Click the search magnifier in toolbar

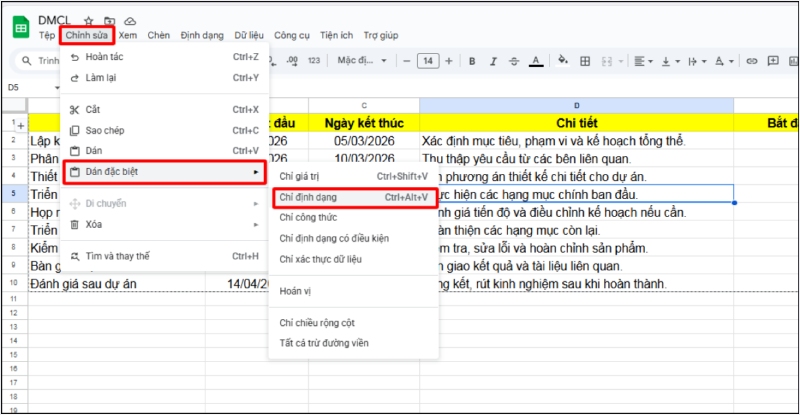pyautogui.click(x=27, y=61)
